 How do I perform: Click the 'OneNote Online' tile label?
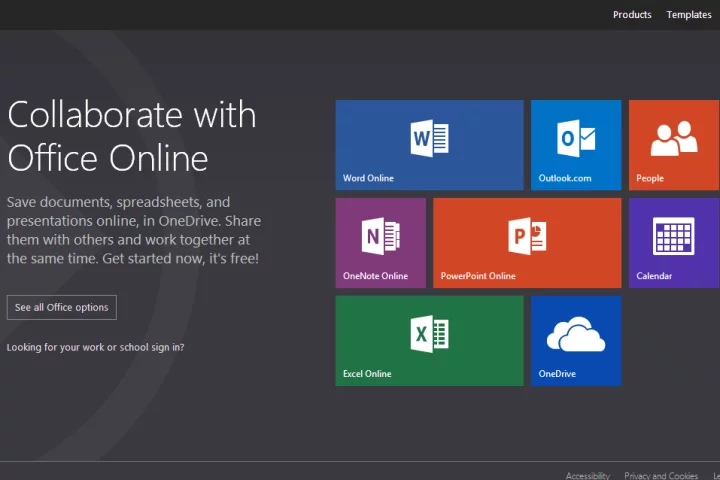[375, 276]
